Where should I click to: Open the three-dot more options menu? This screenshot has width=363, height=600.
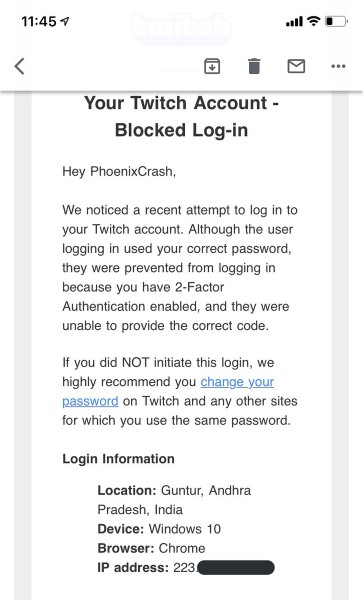click(x=338, y=66)
